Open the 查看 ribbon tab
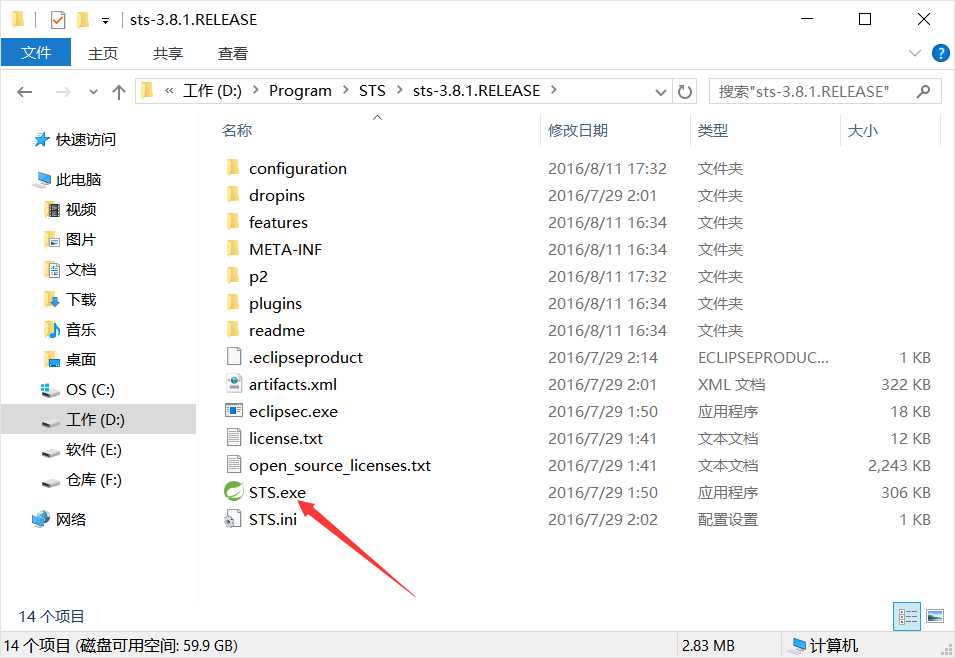This screenshot has width=955, height=658. [x=233, y=54]
